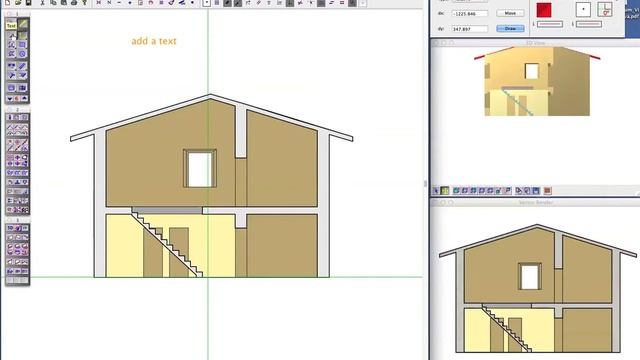
Task: Click the black down arrow in palette 1
Action: pos(10,98)
